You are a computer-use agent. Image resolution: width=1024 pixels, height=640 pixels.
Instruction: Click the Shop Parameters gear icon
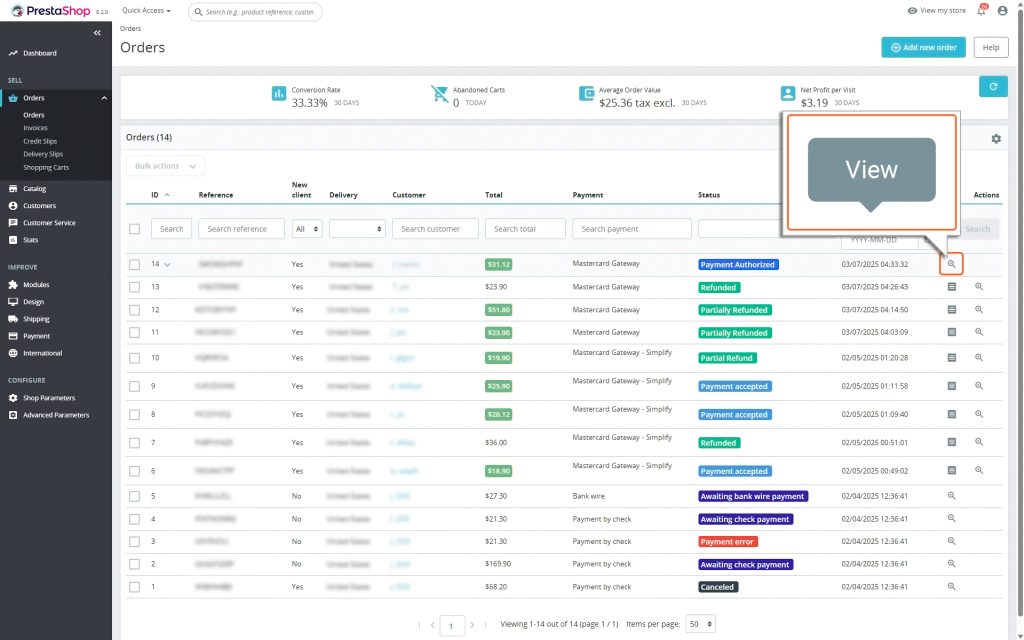point(13,398)
